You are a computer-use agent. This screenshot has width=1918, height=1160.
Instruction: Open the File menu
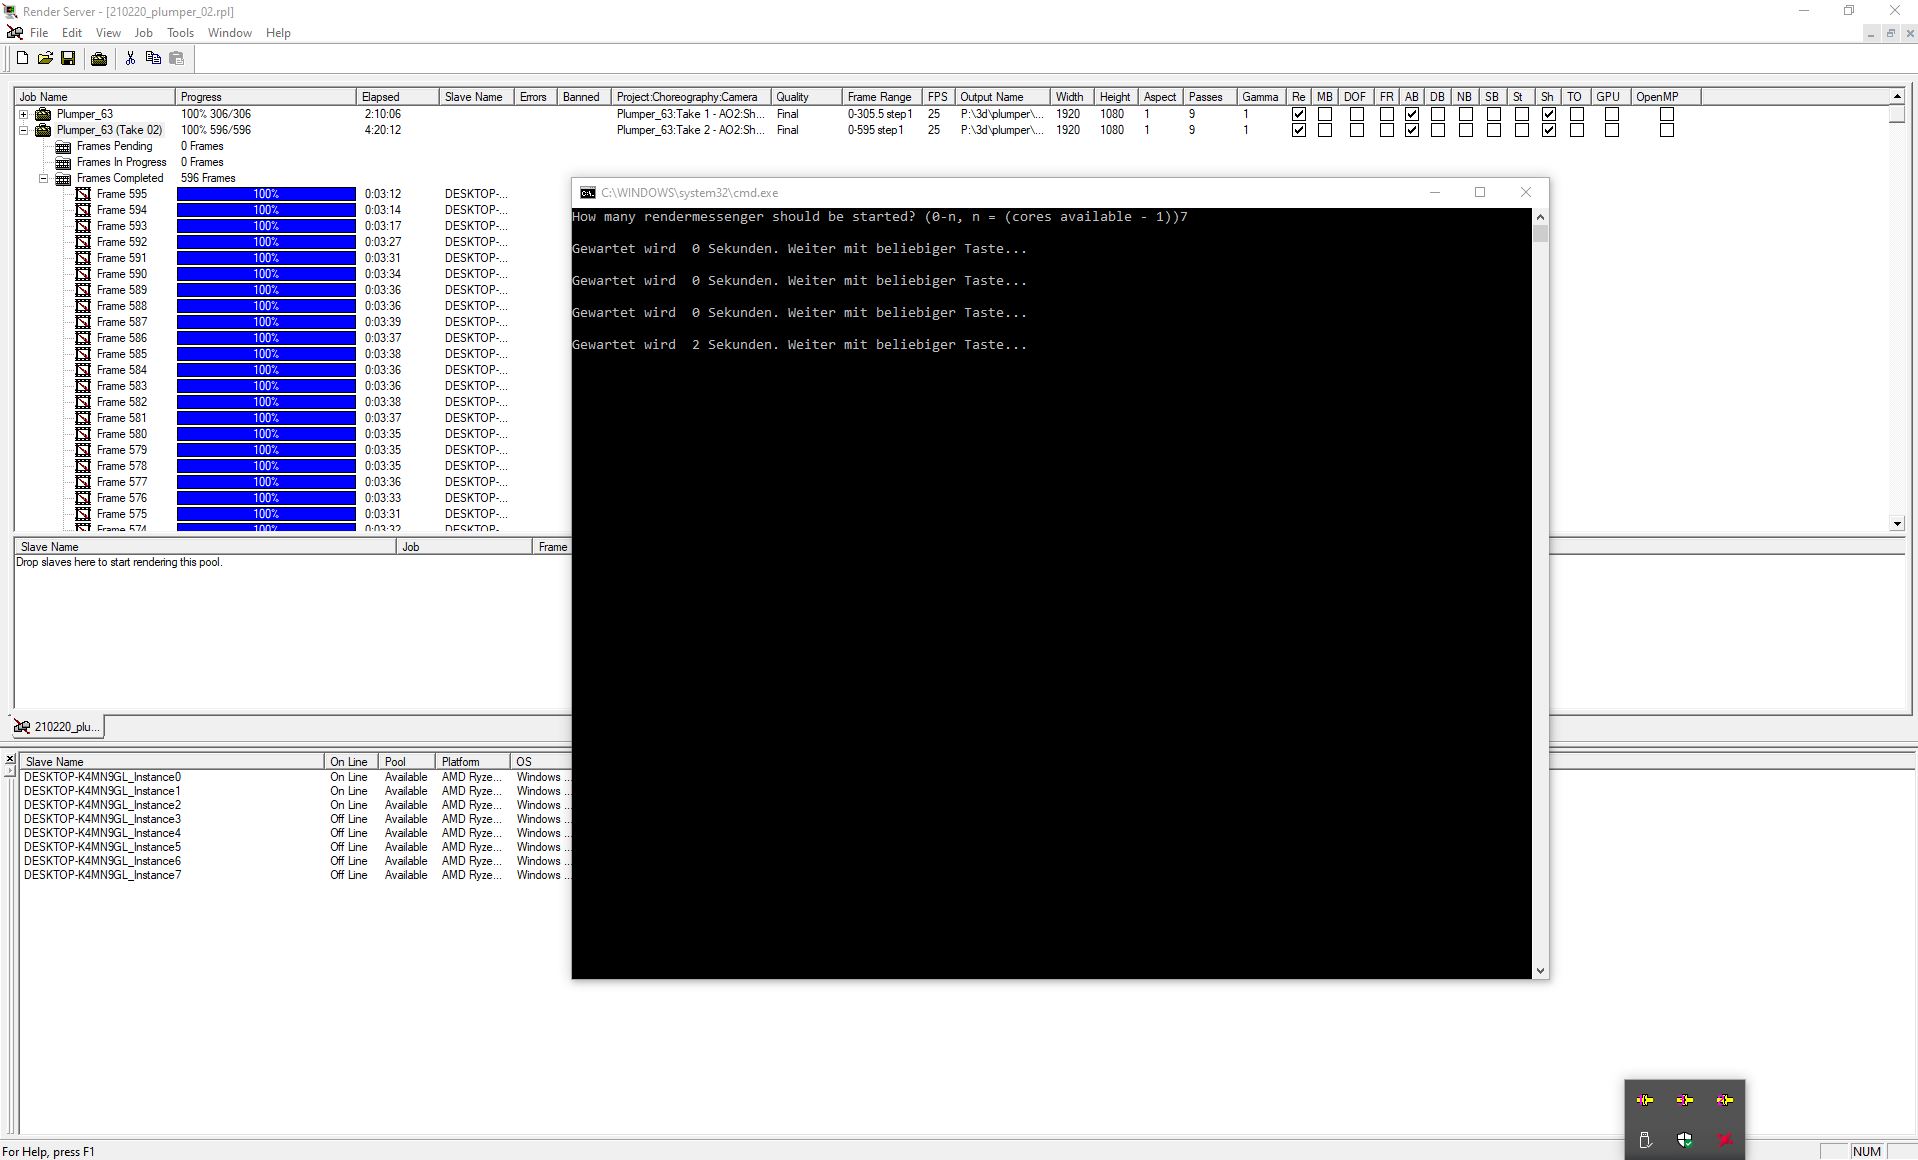pos(39,33)
